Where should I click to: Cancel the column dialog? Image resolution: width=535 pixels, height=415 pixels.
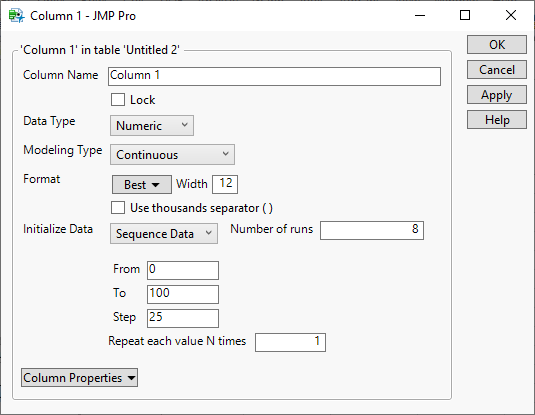coord(497,70)
